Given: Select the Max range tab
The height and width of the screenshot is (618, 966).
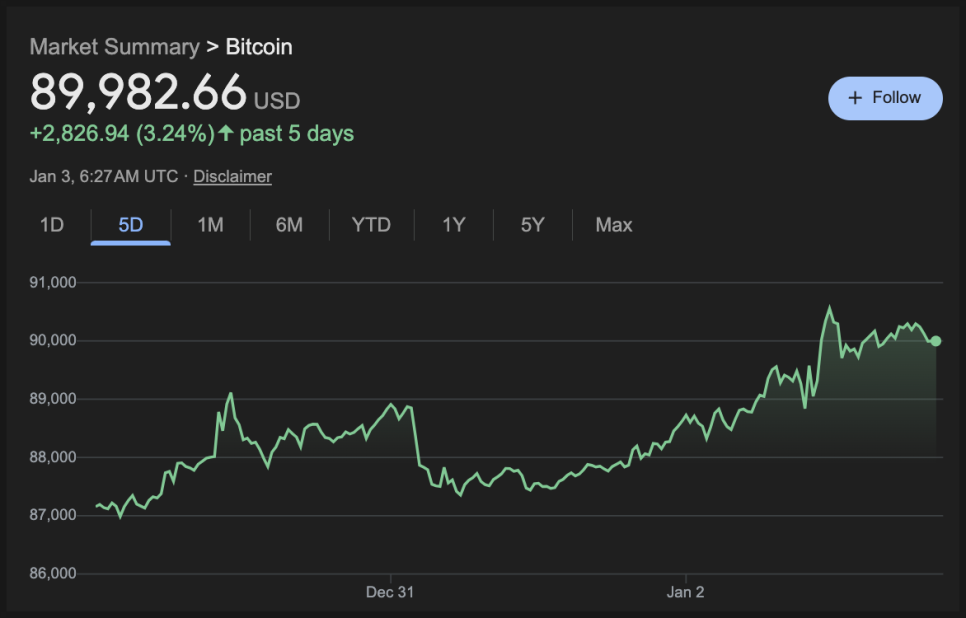Looking at the screenshot, I should pyautogui.click(x=614, y=225).
